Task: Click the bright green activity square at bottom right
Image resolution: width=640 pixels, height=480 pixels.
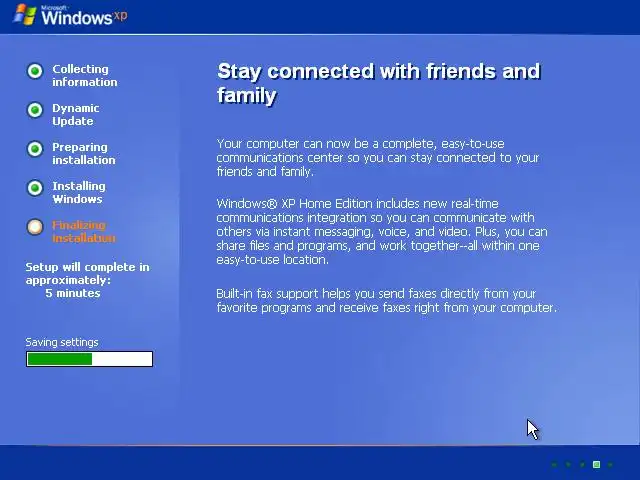Action: pyautogui.click(x=596, y=464)
